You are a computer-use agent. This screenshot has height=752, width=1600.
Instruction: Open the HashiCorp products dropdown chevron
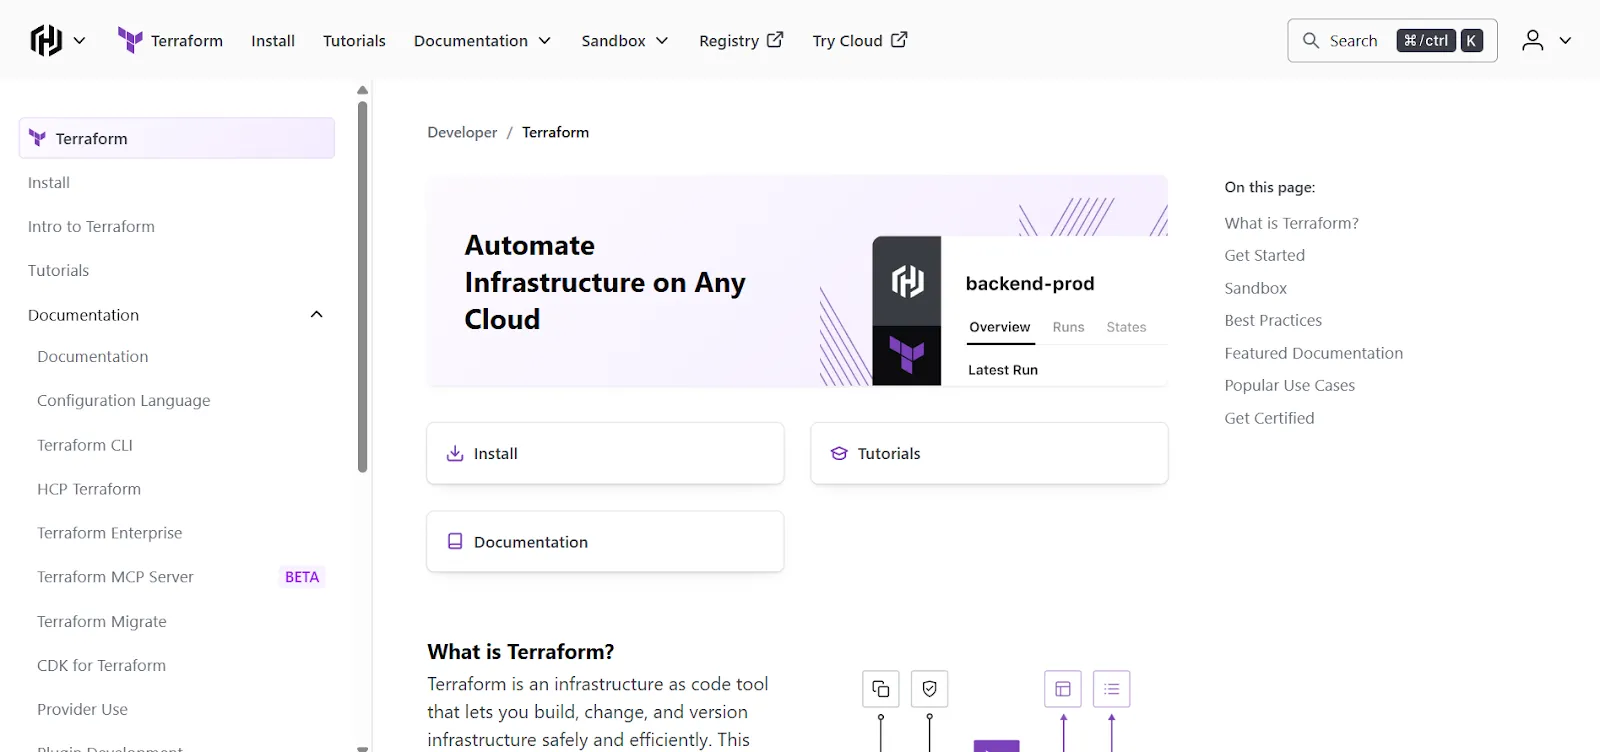pyautogui.click(x=80, y=41)
